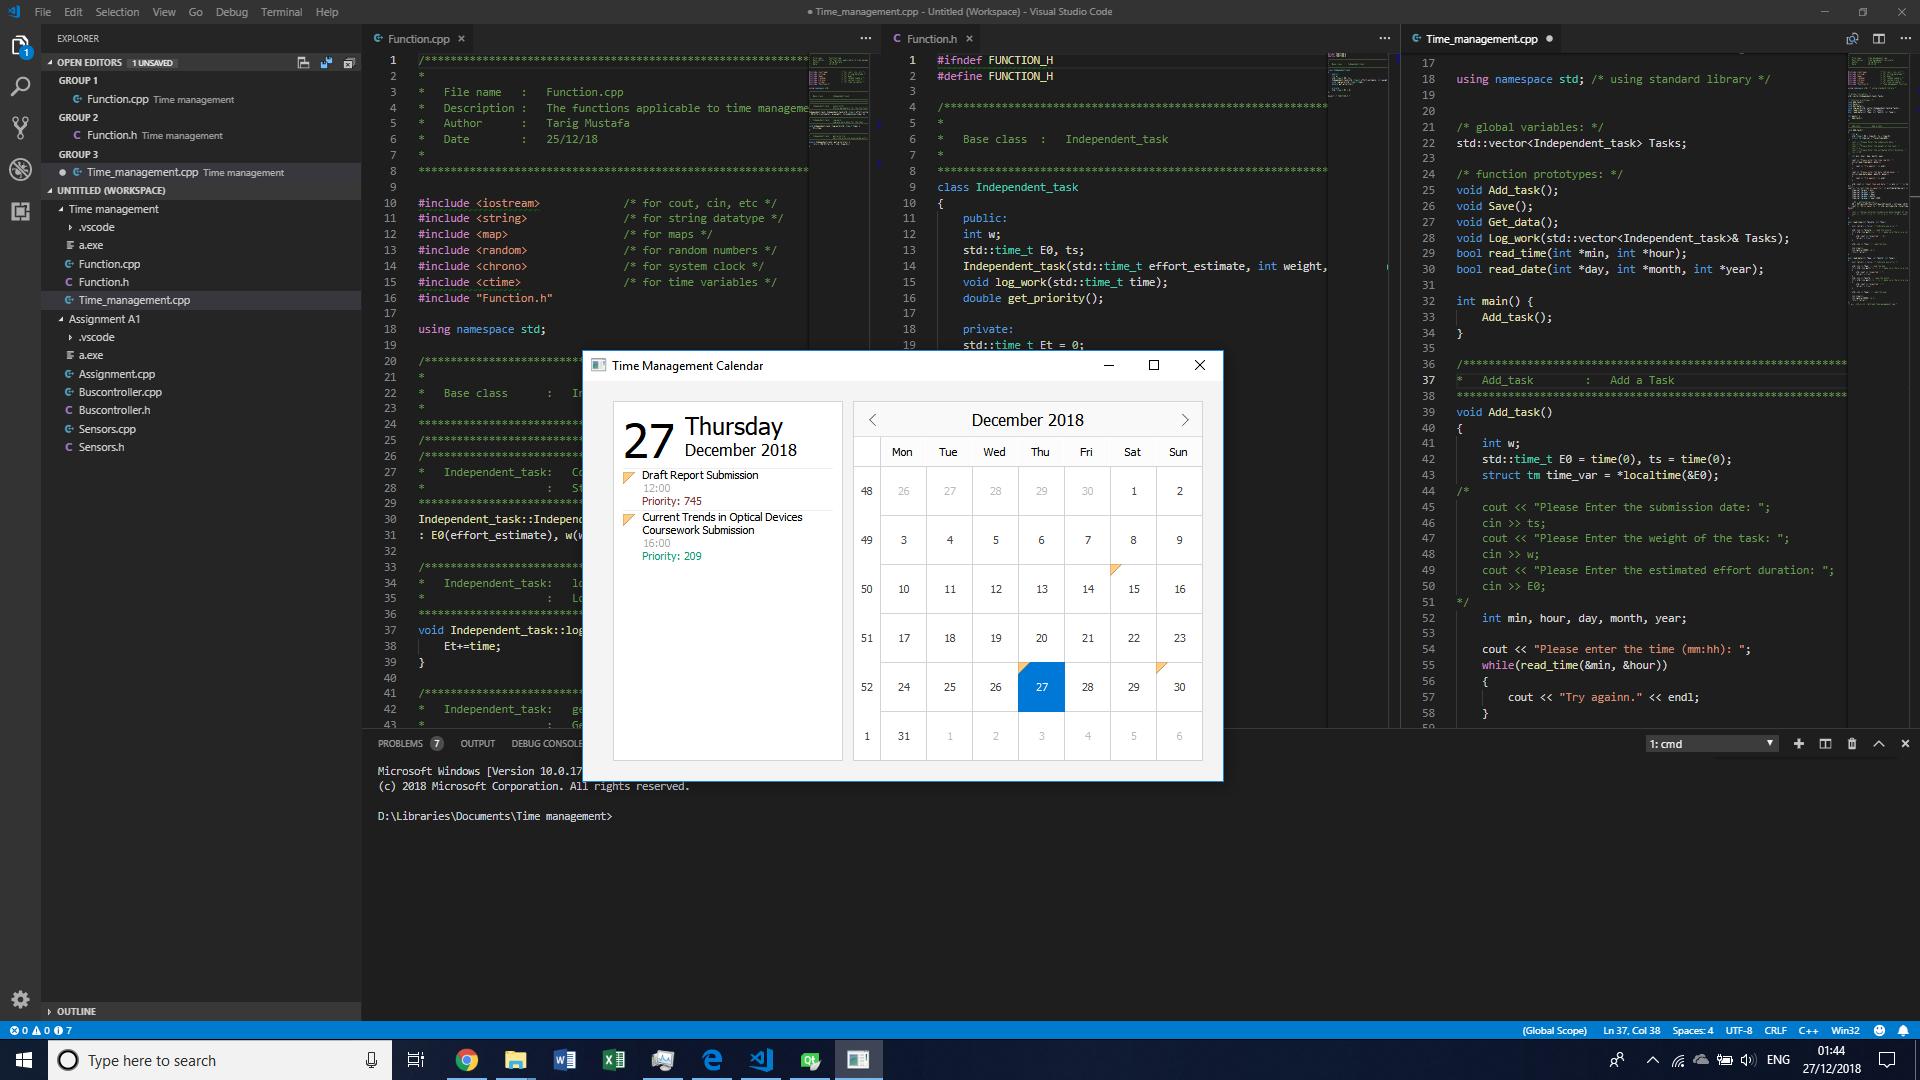1920x1080 pixels.
Task: Open the Extensions view icon
Action: tap(20, 211)
